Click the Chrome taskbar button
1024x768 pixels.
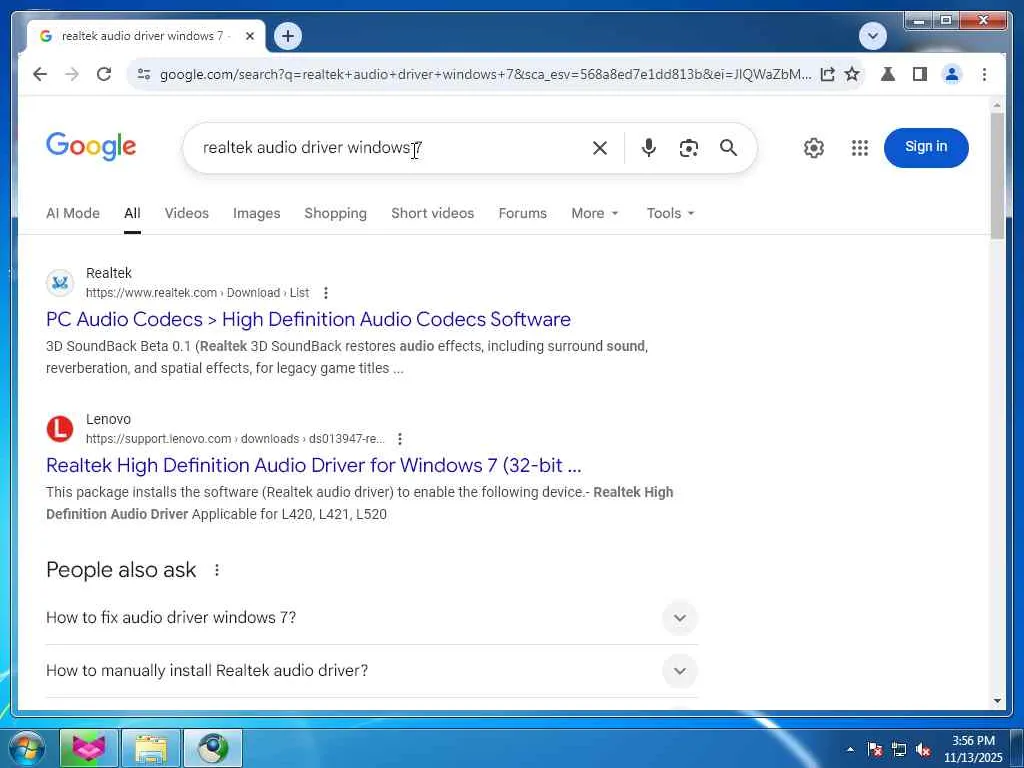click(213, 748)
